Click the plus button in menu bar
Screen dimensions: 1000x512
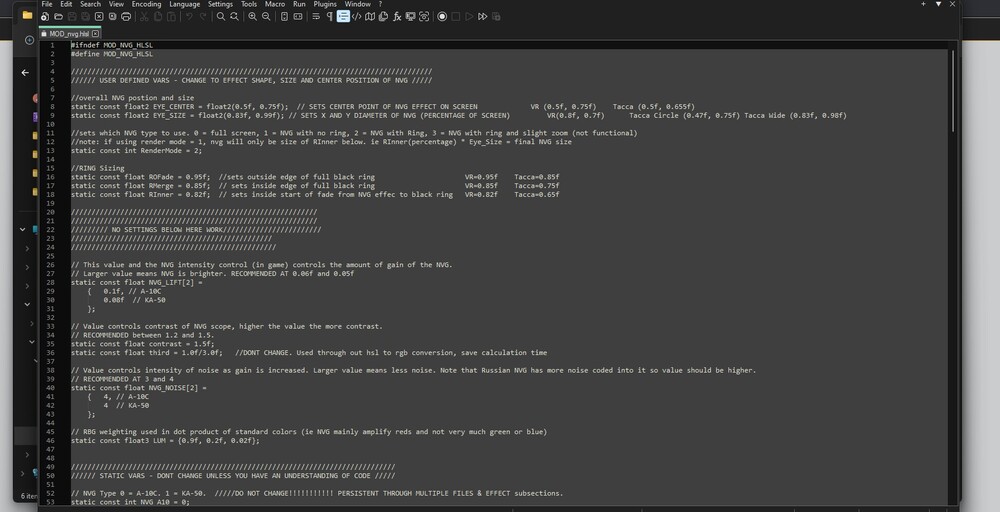pyautogui.click(x=923, y=4)
